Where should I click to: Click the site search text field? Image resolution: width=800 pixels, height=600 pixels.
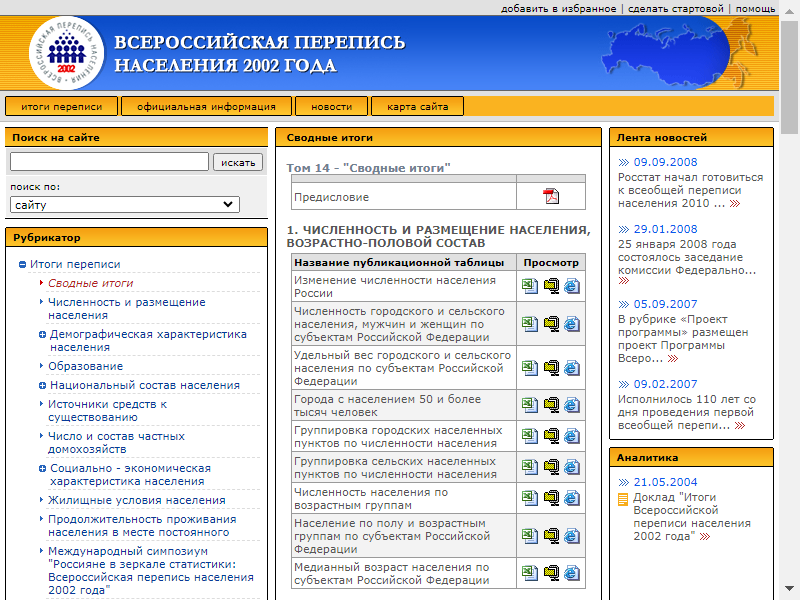point(109,162)
